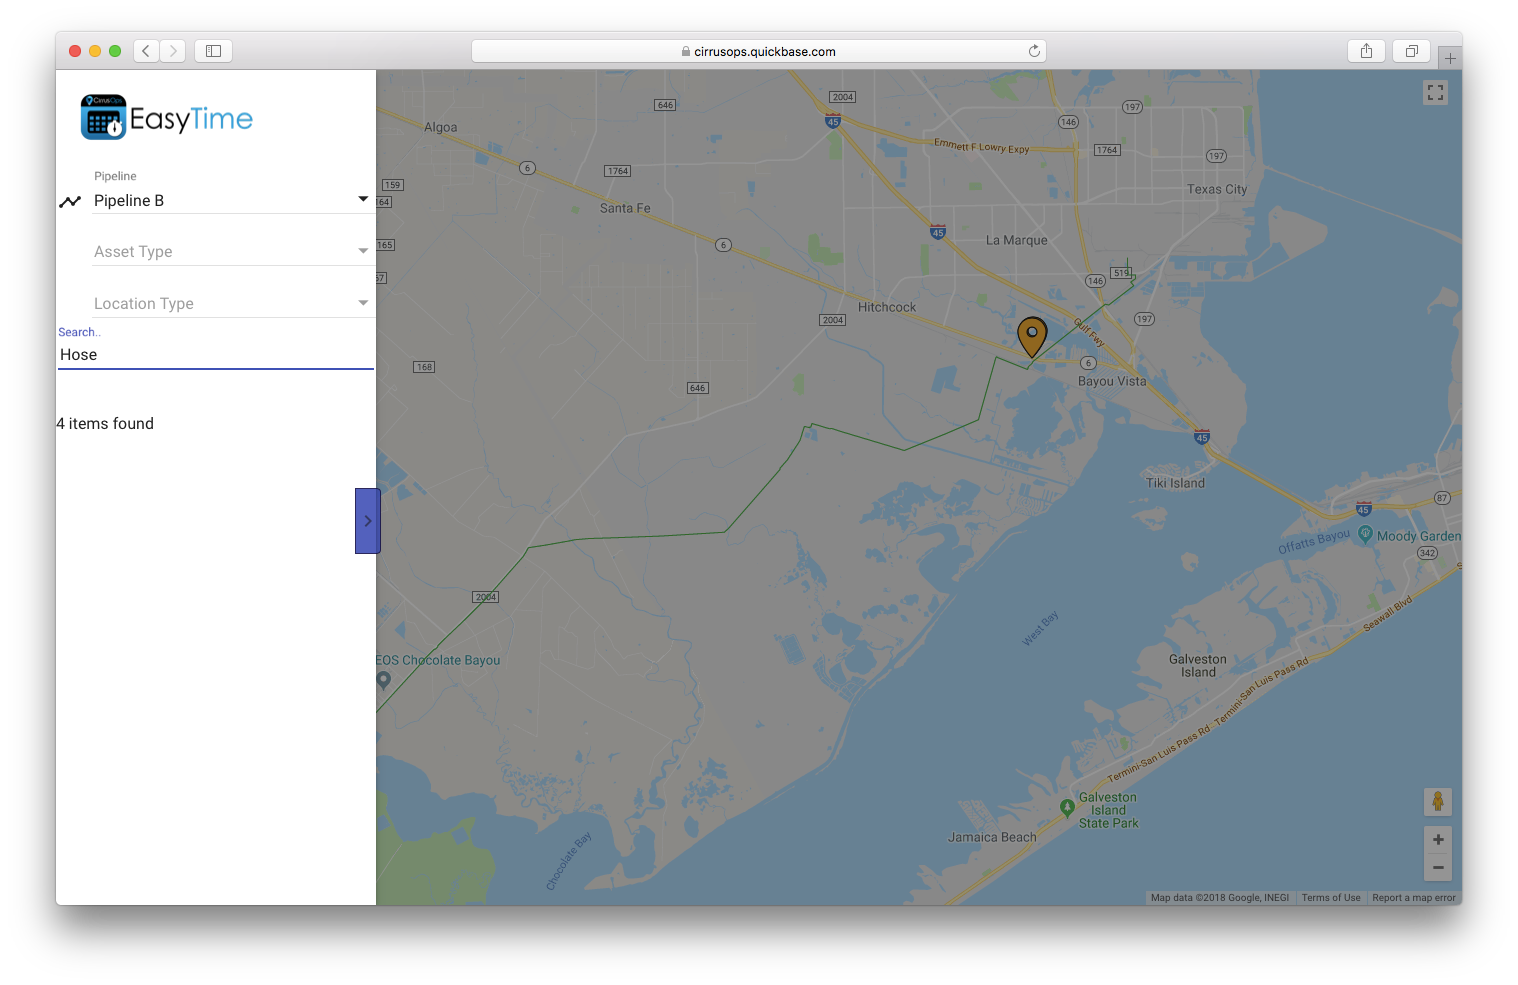1518x985 pixels.
Task: Click the EasyTime calendar logo
Action: point(103,116)
